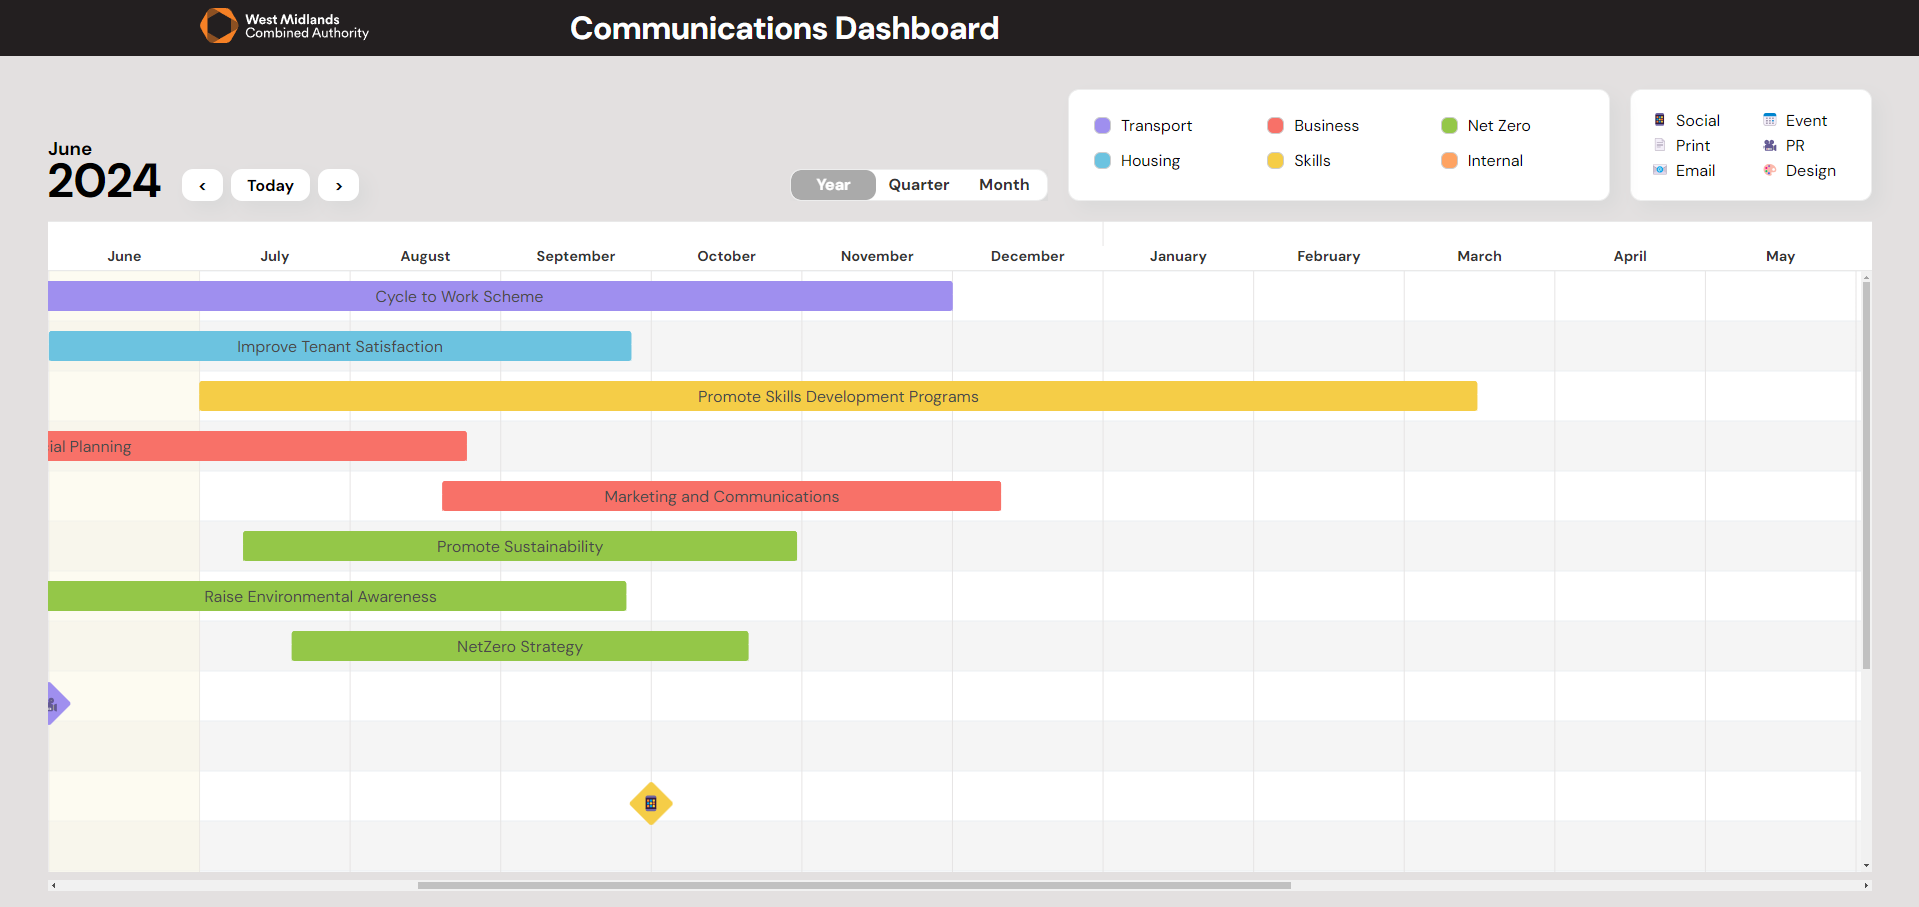Click the August month header
This screenshot has height=907, width=1919.
tap(425, 256)
